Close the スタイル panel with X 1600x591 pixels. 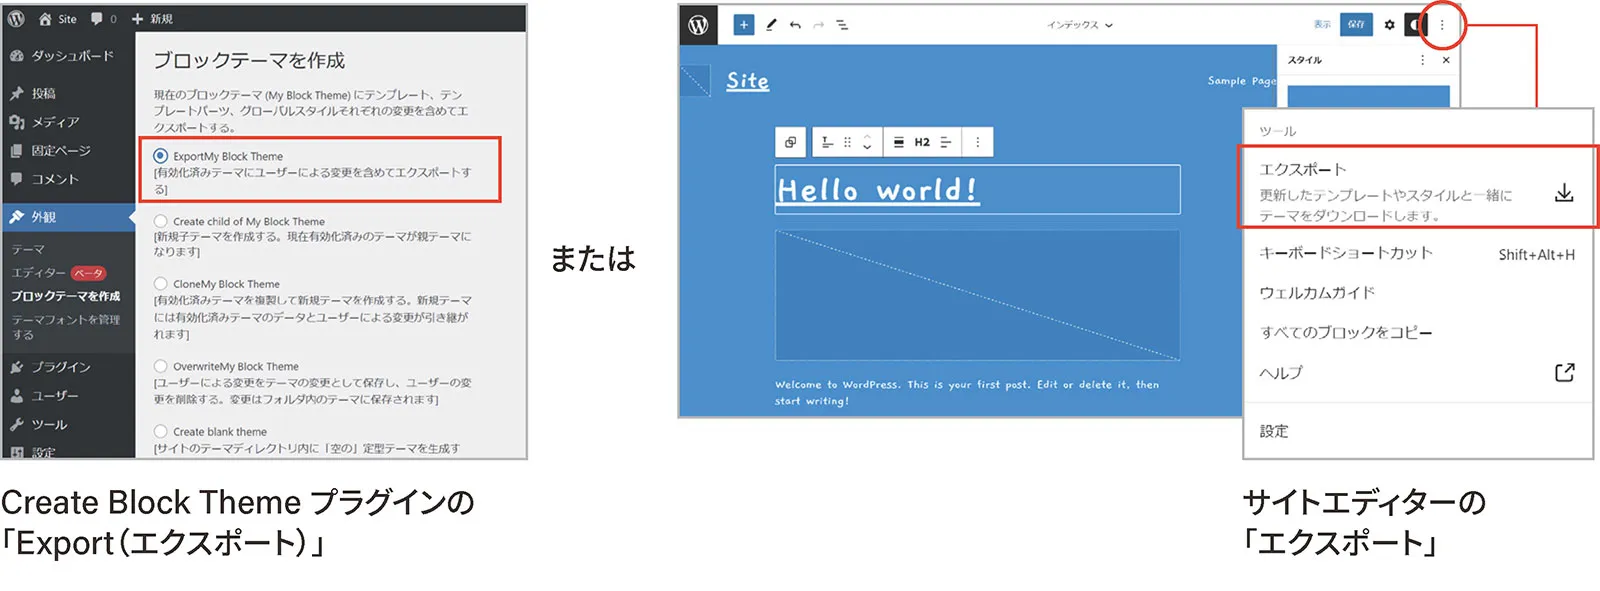1446,60
